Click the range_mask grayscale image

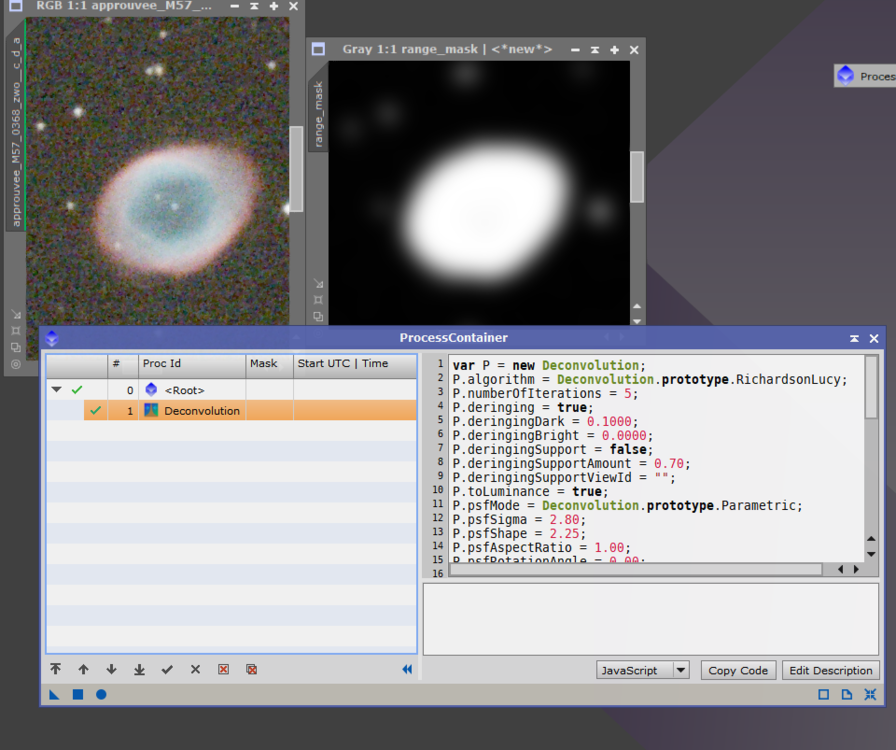(479, 193)
